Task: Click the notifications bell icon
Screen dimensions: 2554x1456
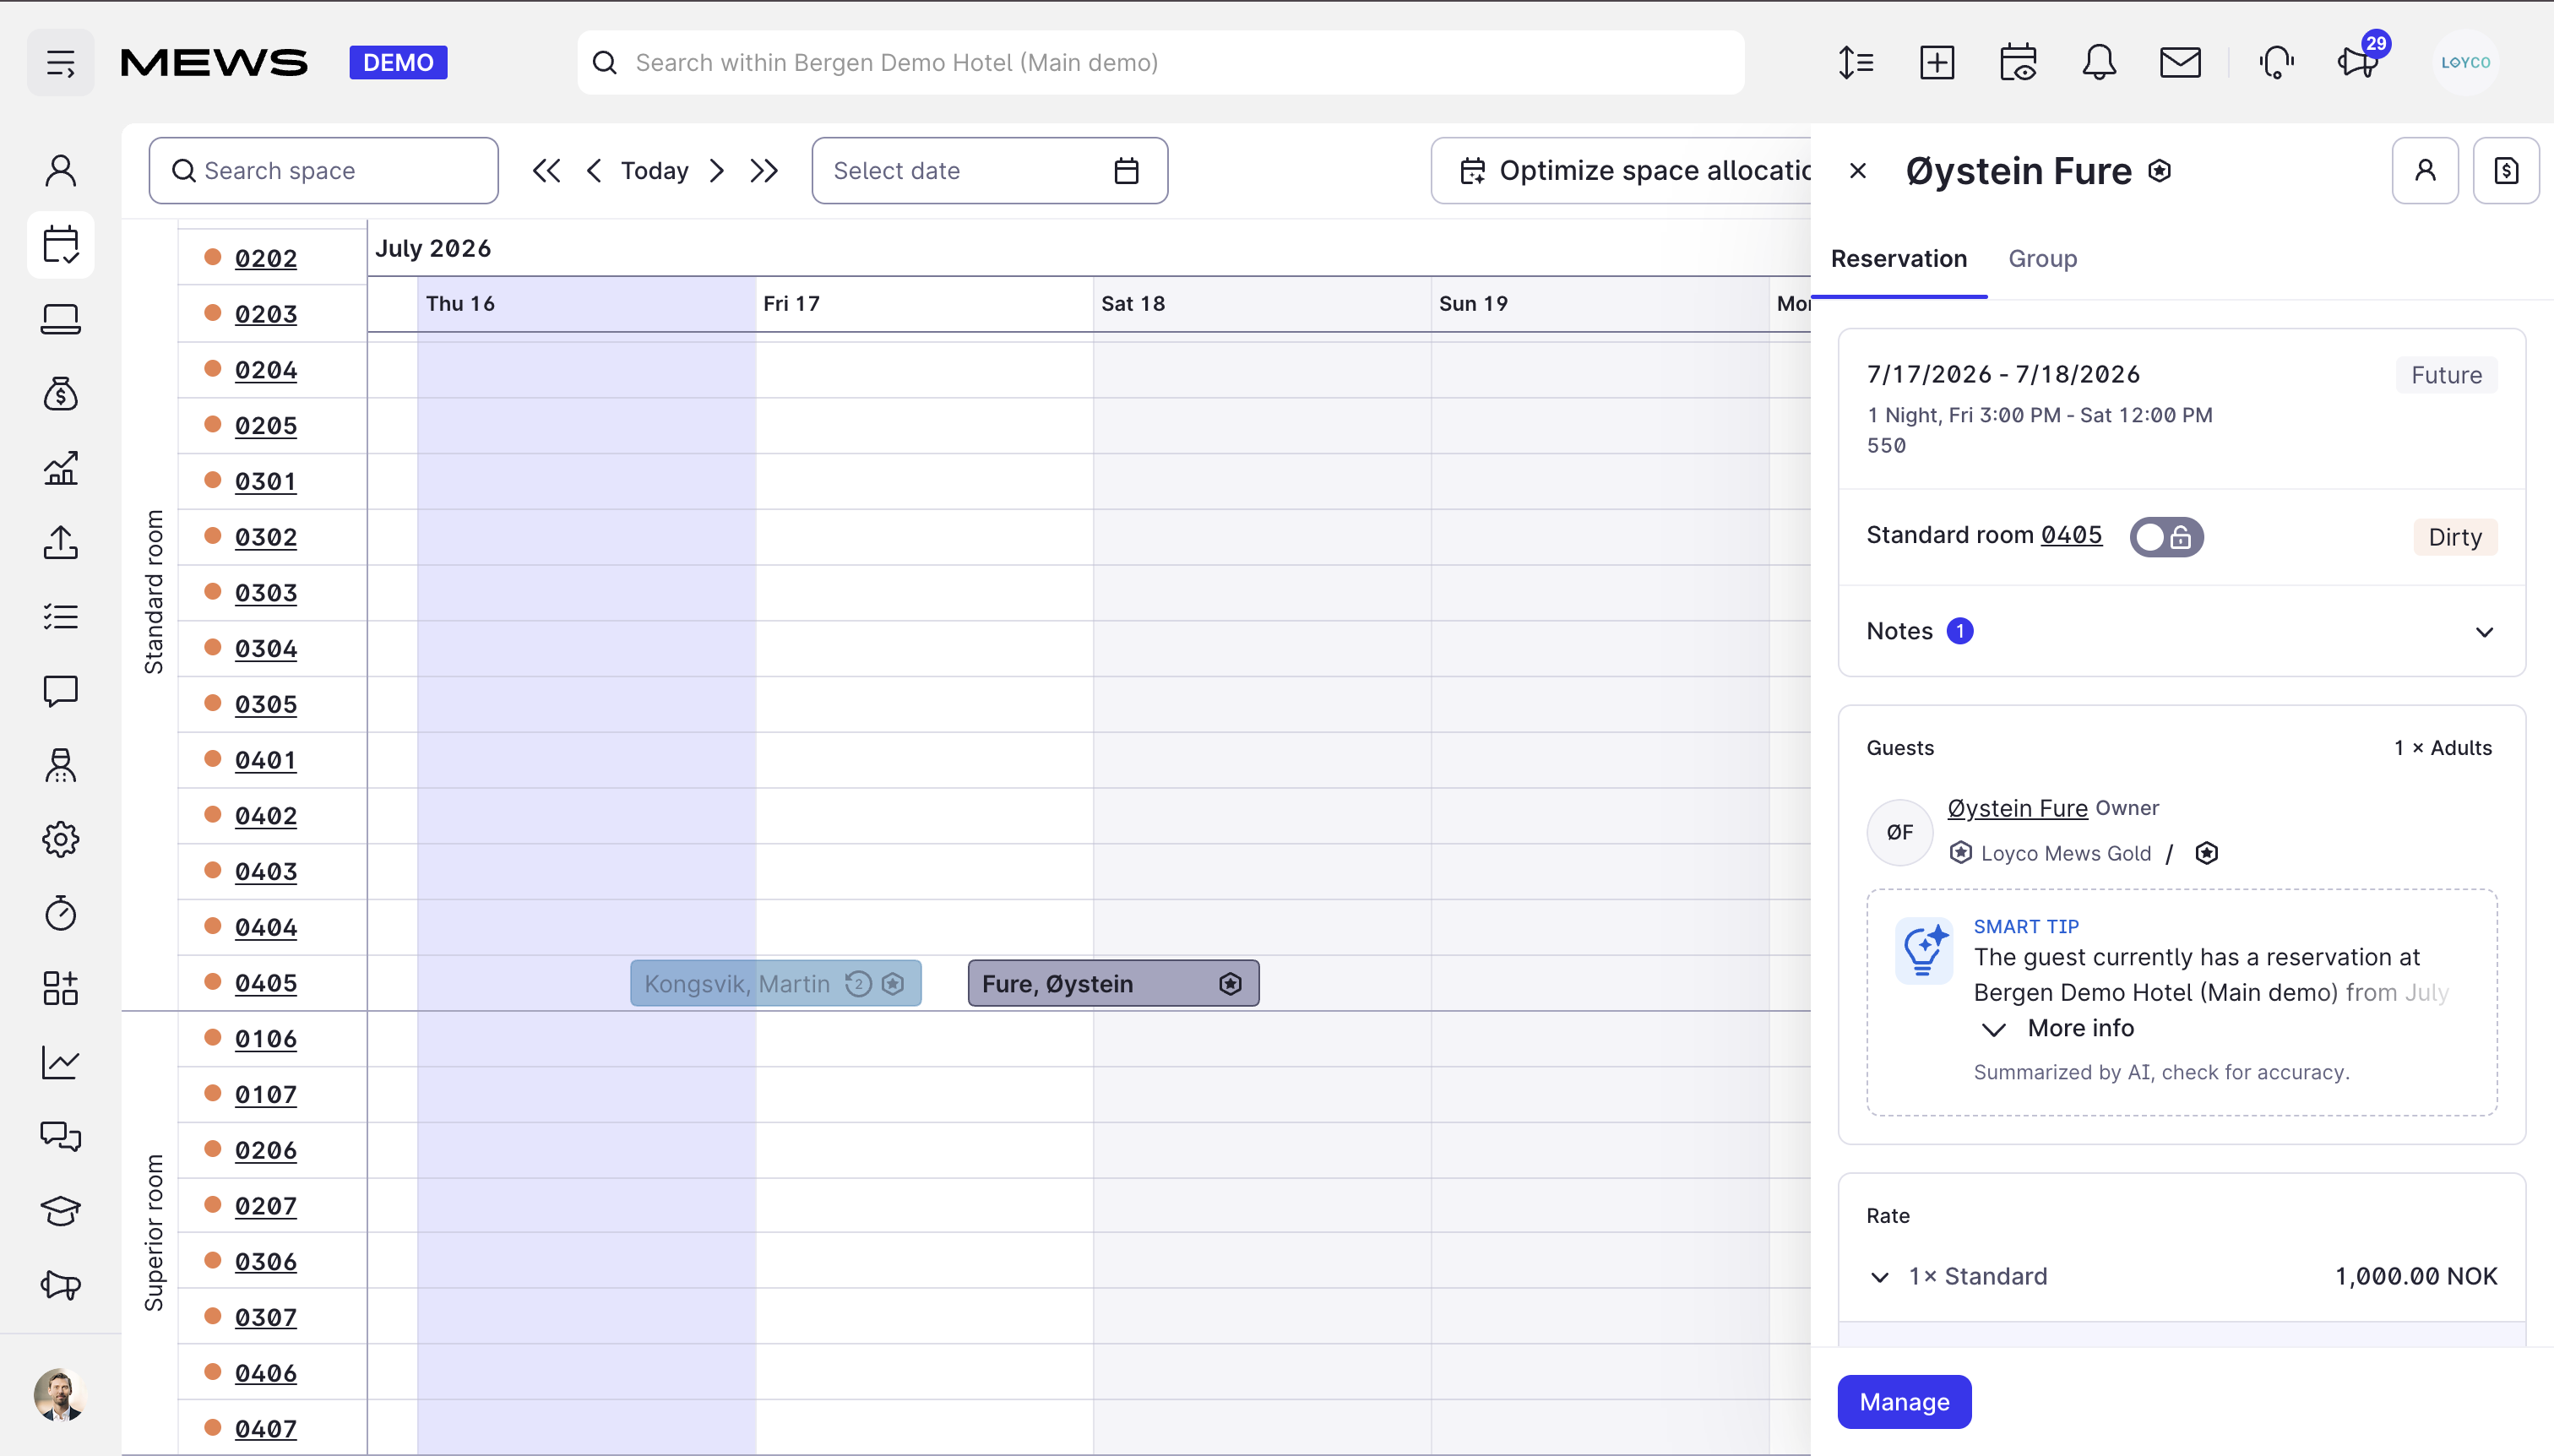Action: 2099,62
